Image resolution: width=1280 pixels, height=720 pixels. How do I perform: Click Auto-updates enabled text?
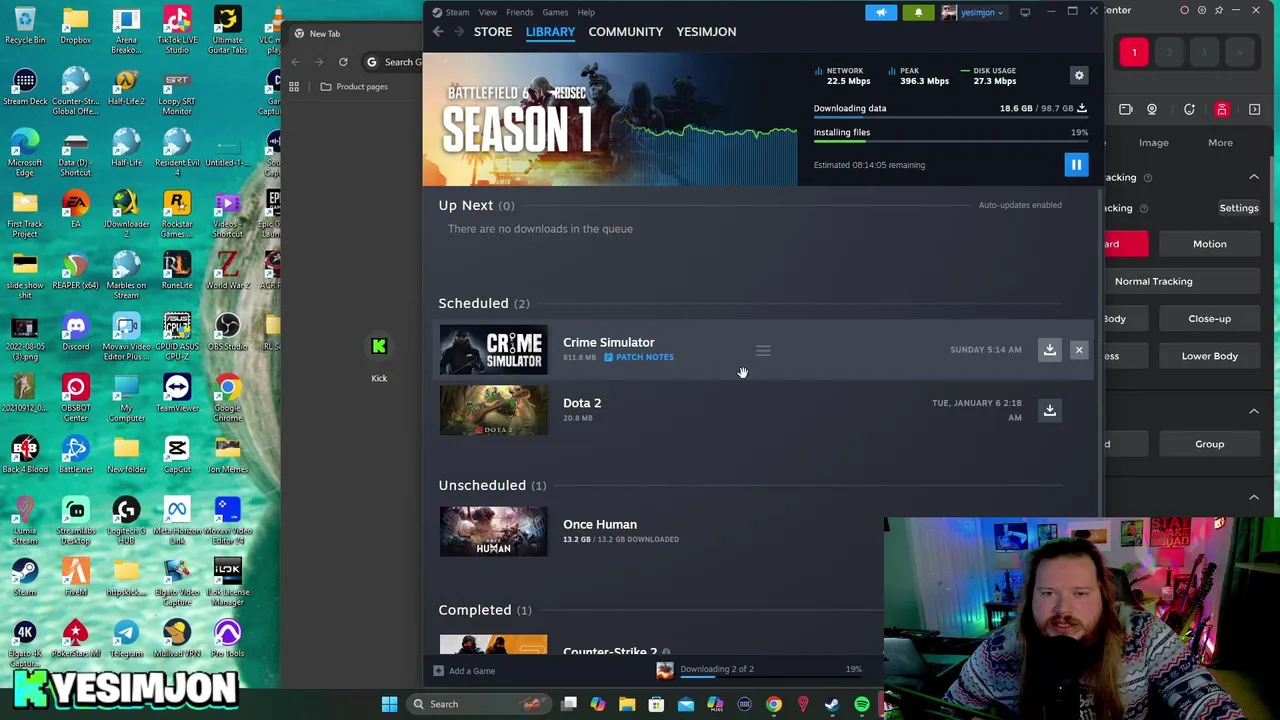point(1020,205)
